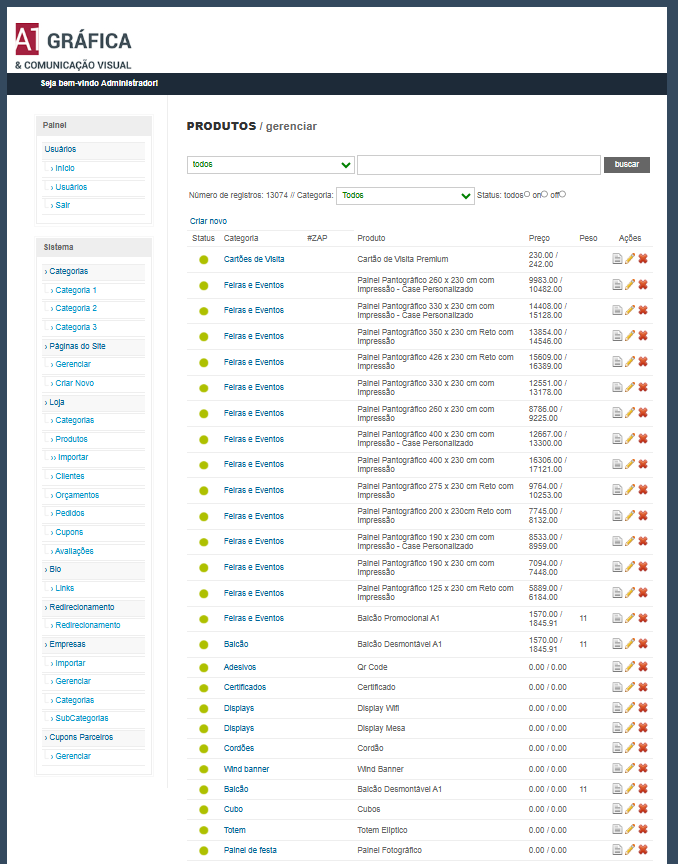Delete the Qr Code product row
Image resolution: width=678 pixels, height=864 pixels.
coord(643,667)
